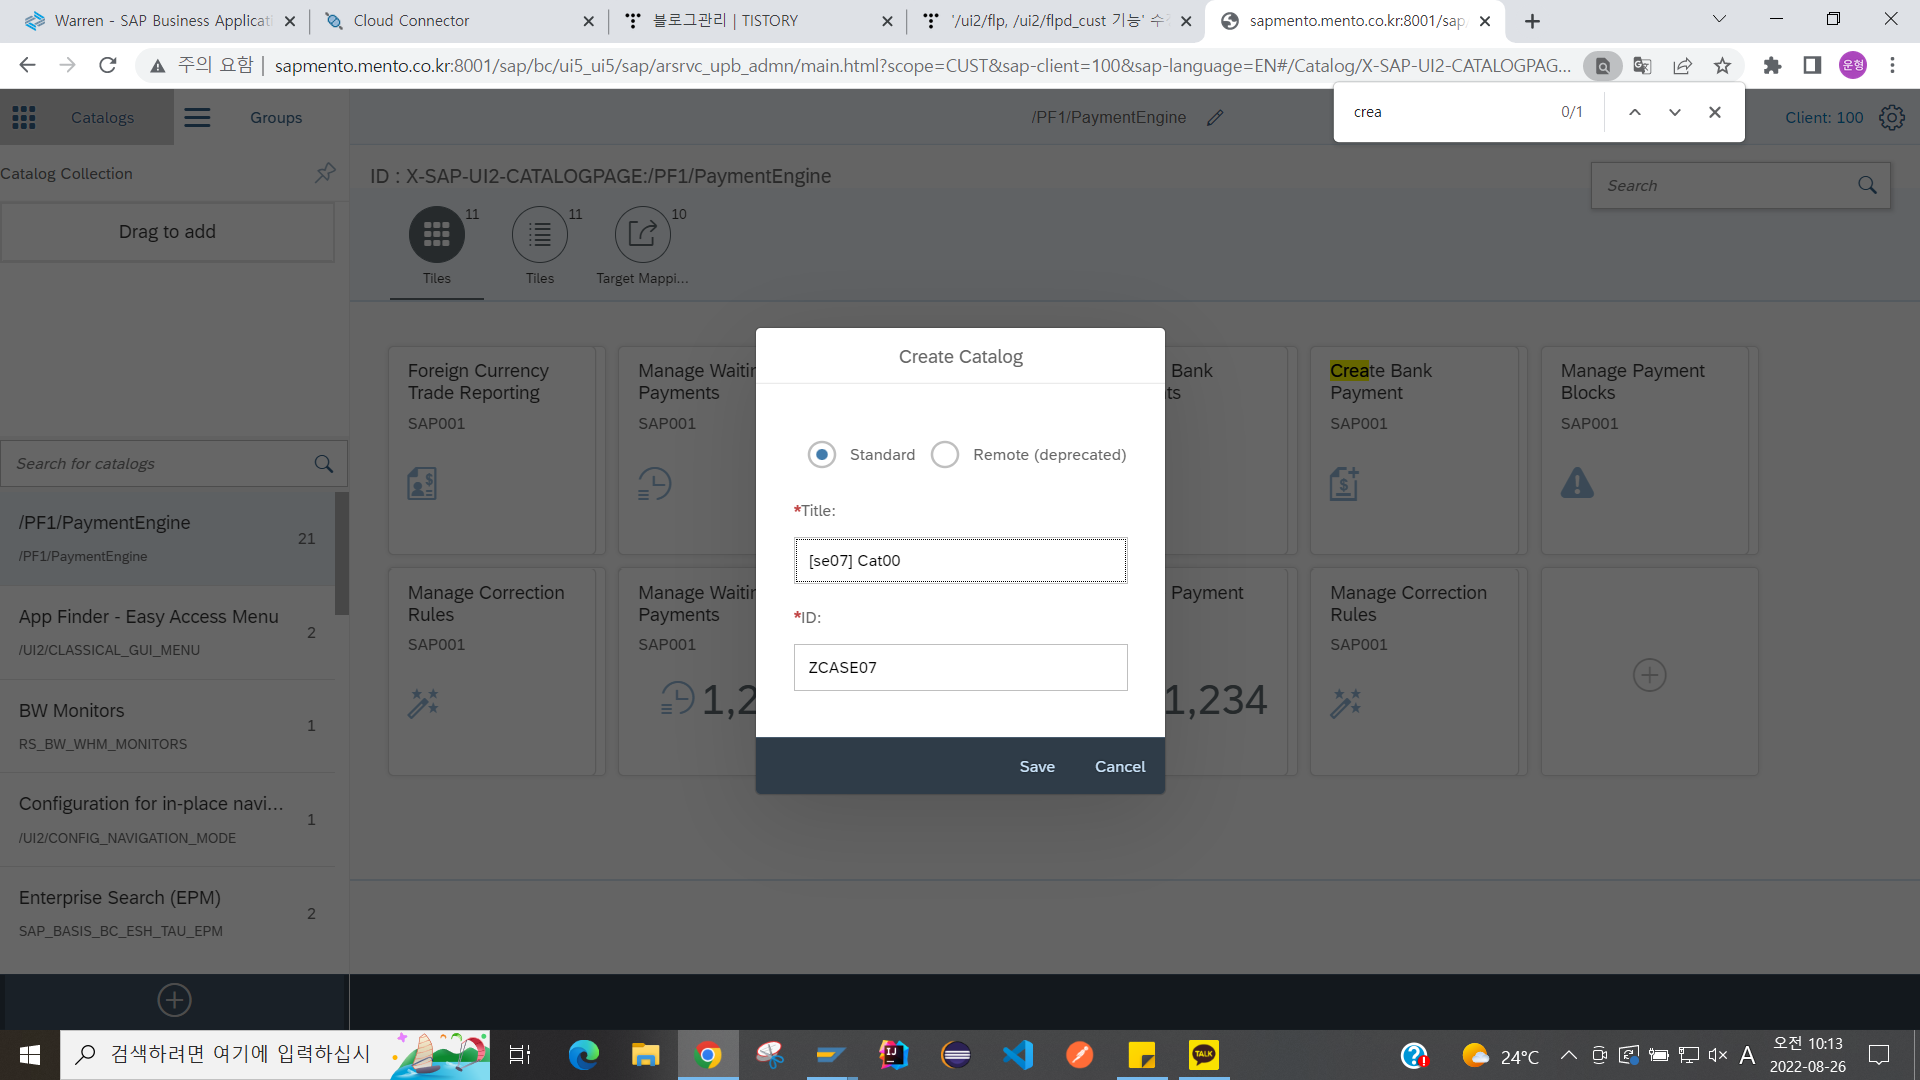
Task: Go back in browser
Action: click(27, 65)
